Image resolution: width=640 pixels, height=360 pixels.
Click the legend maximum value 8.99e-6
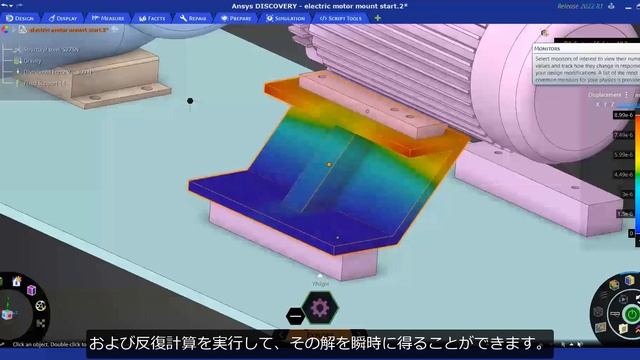tap(624, 116)
